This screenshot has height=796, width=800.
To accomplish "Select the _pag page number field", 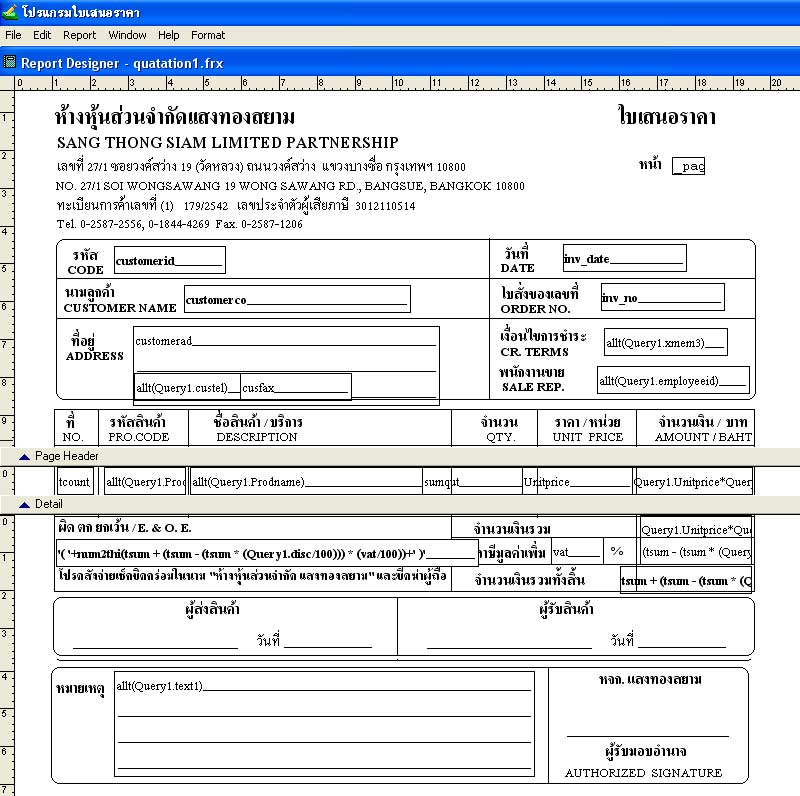I will pyautogui.click(x=688, y=166).
